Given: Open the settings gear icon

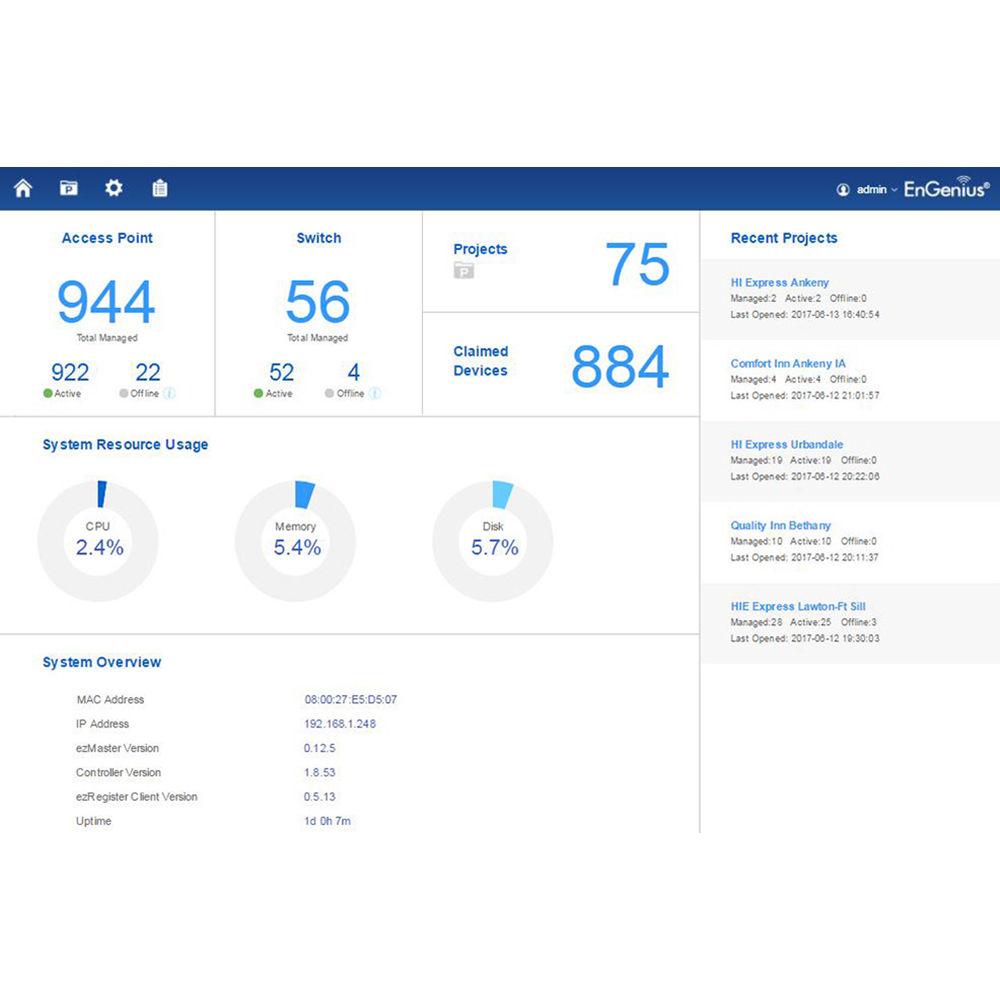Looking at the screenshot, I should (114, 188).
